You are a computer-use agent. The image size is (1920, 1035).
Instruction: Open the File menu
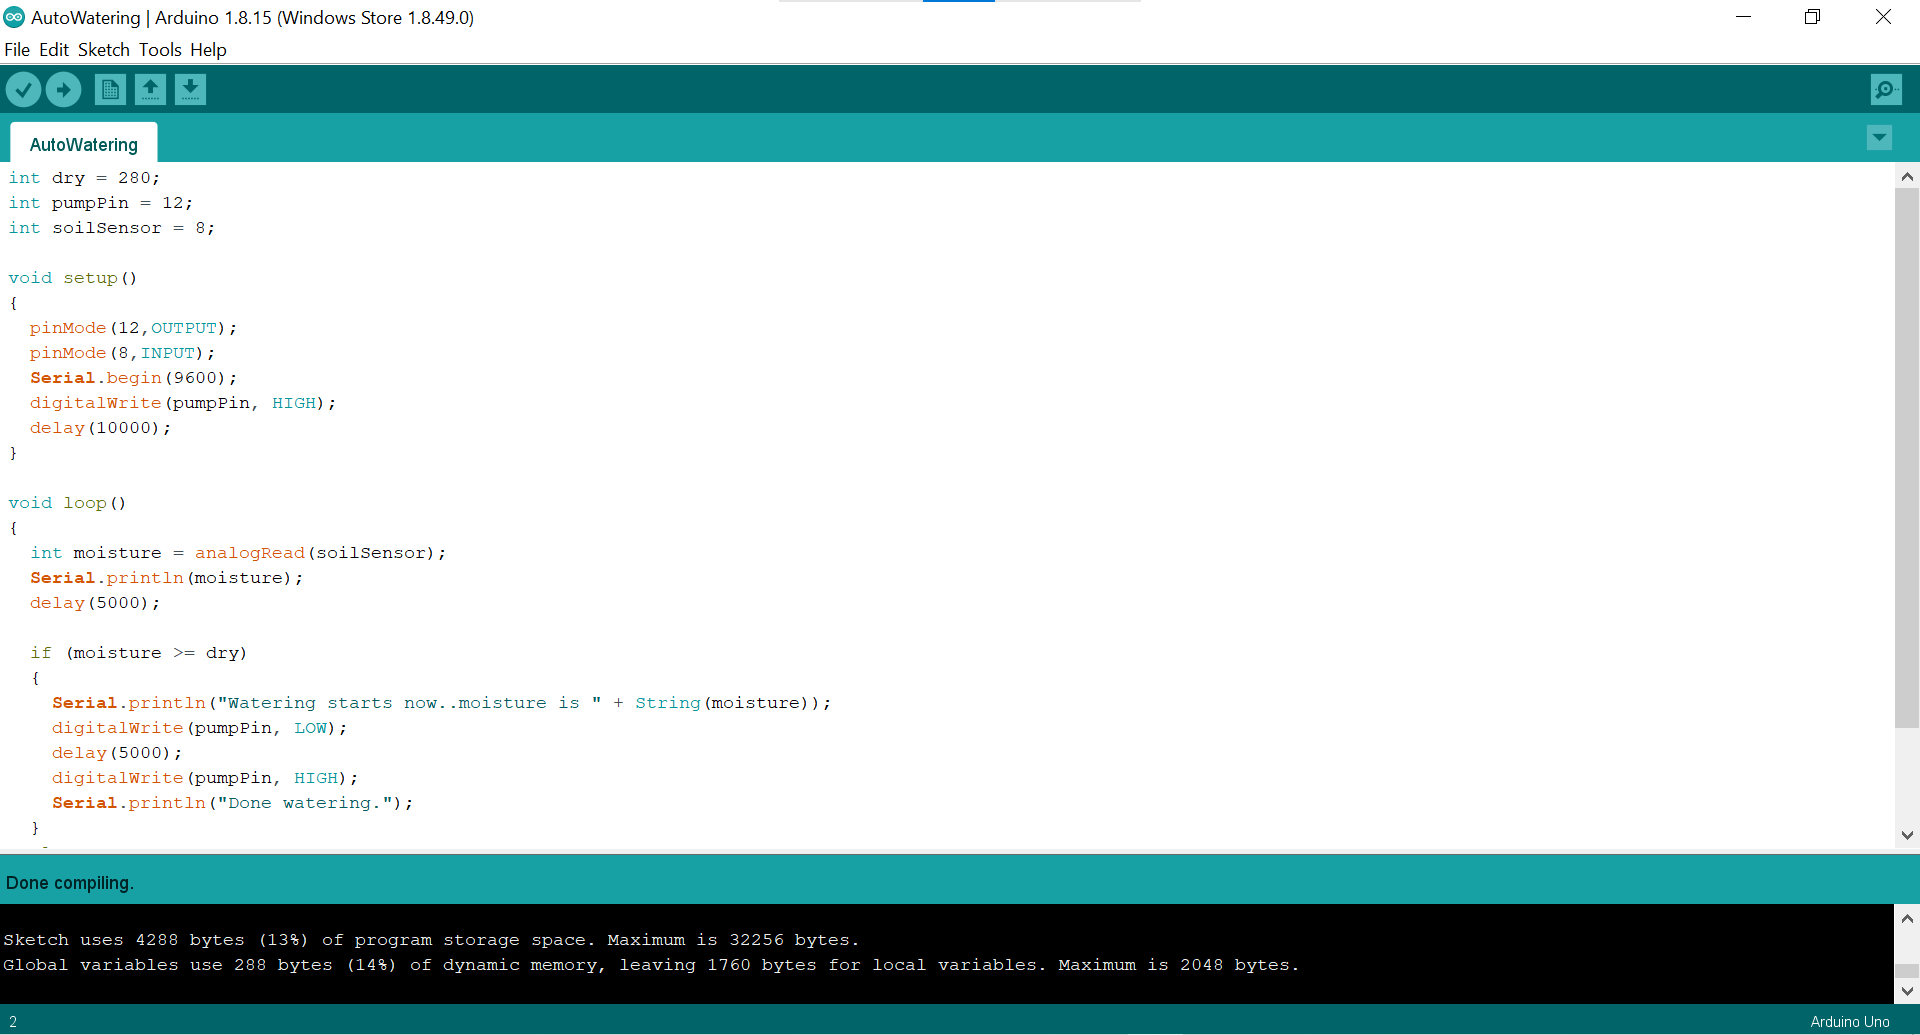point(17,50)
